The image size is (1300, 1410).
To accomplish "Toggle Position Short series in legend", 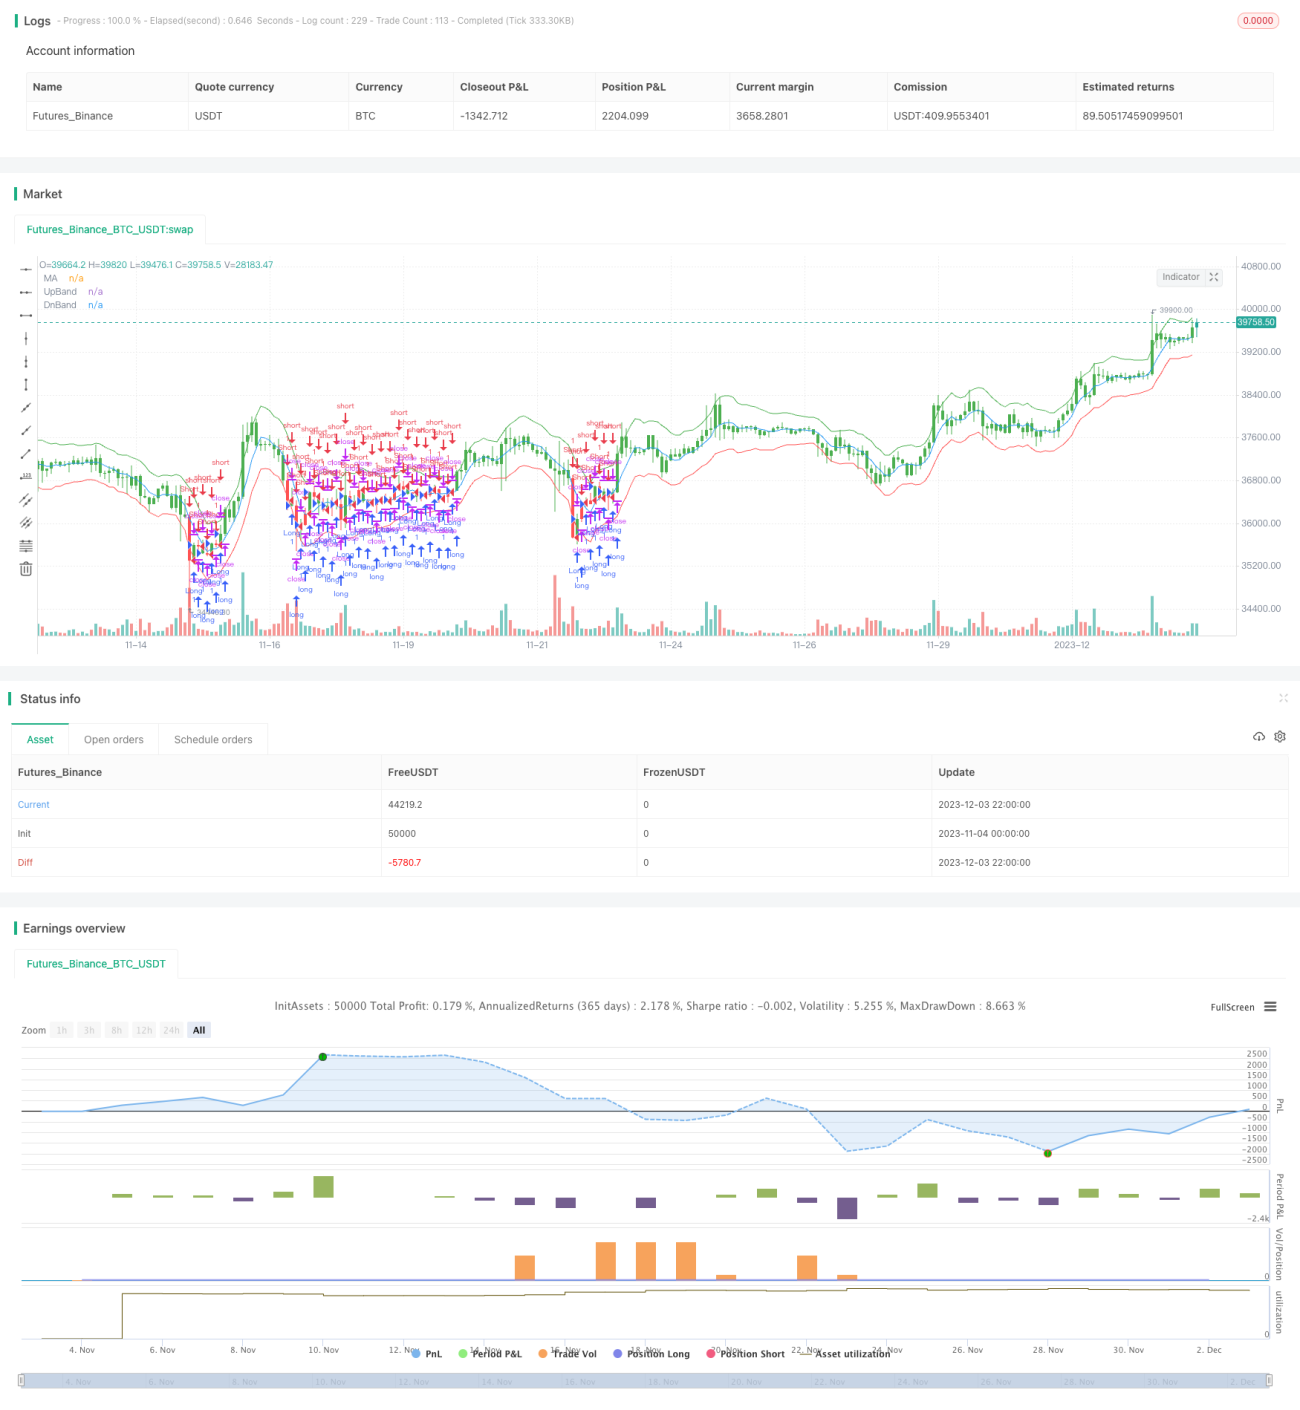I will coord(745,1354).
